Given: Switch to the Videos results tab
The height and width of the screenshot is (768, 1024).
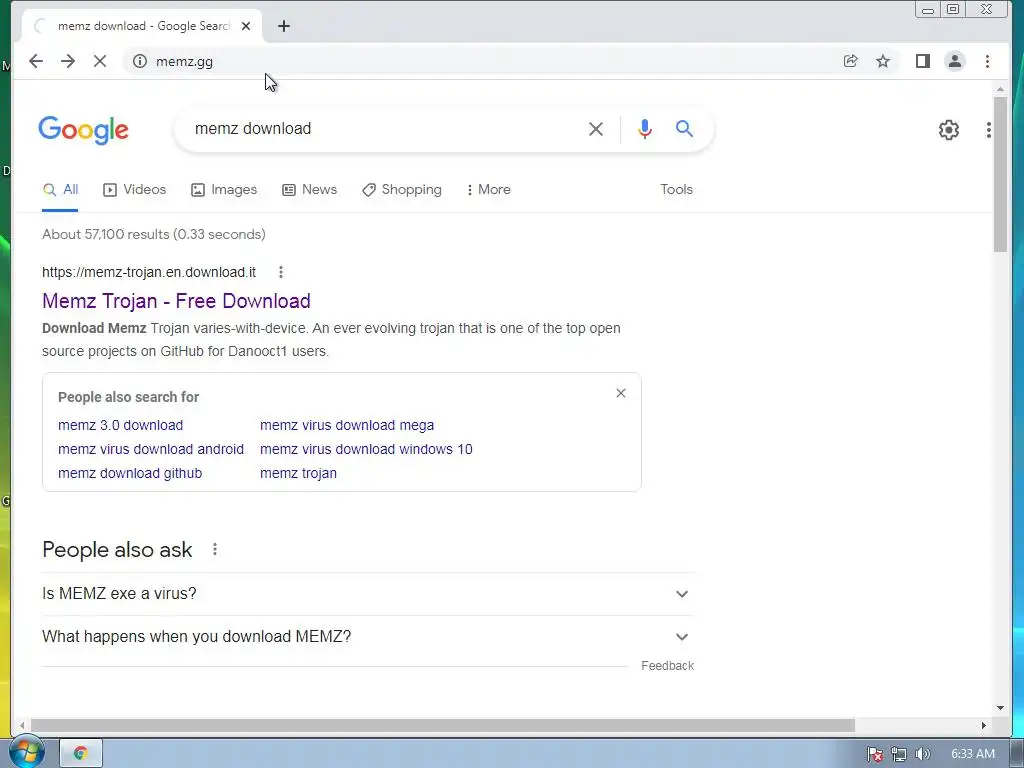Looking at the screenshot, I should (135, 190).
